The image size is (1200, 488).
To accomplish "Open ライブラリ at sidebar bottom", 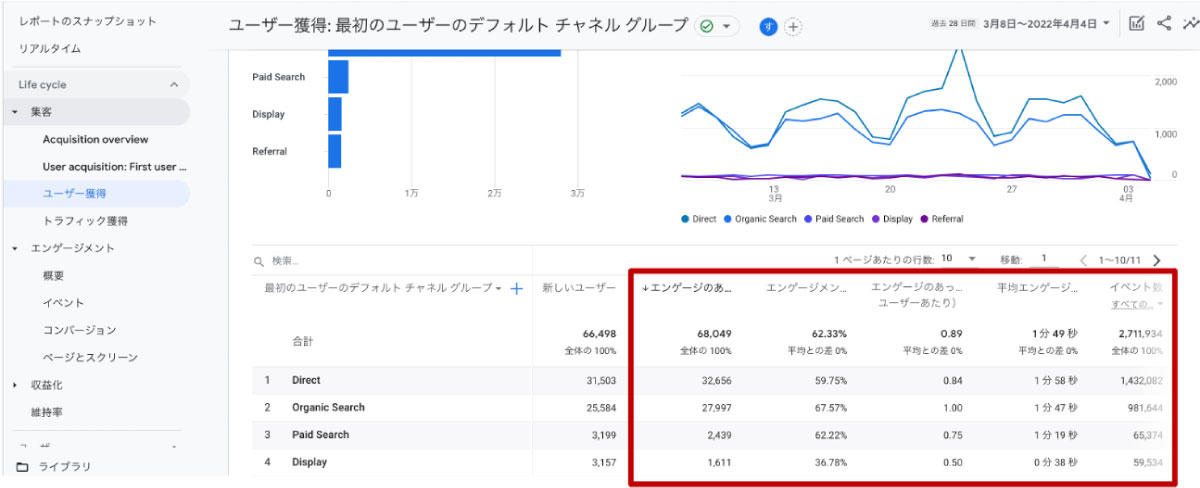I will 64,466.
